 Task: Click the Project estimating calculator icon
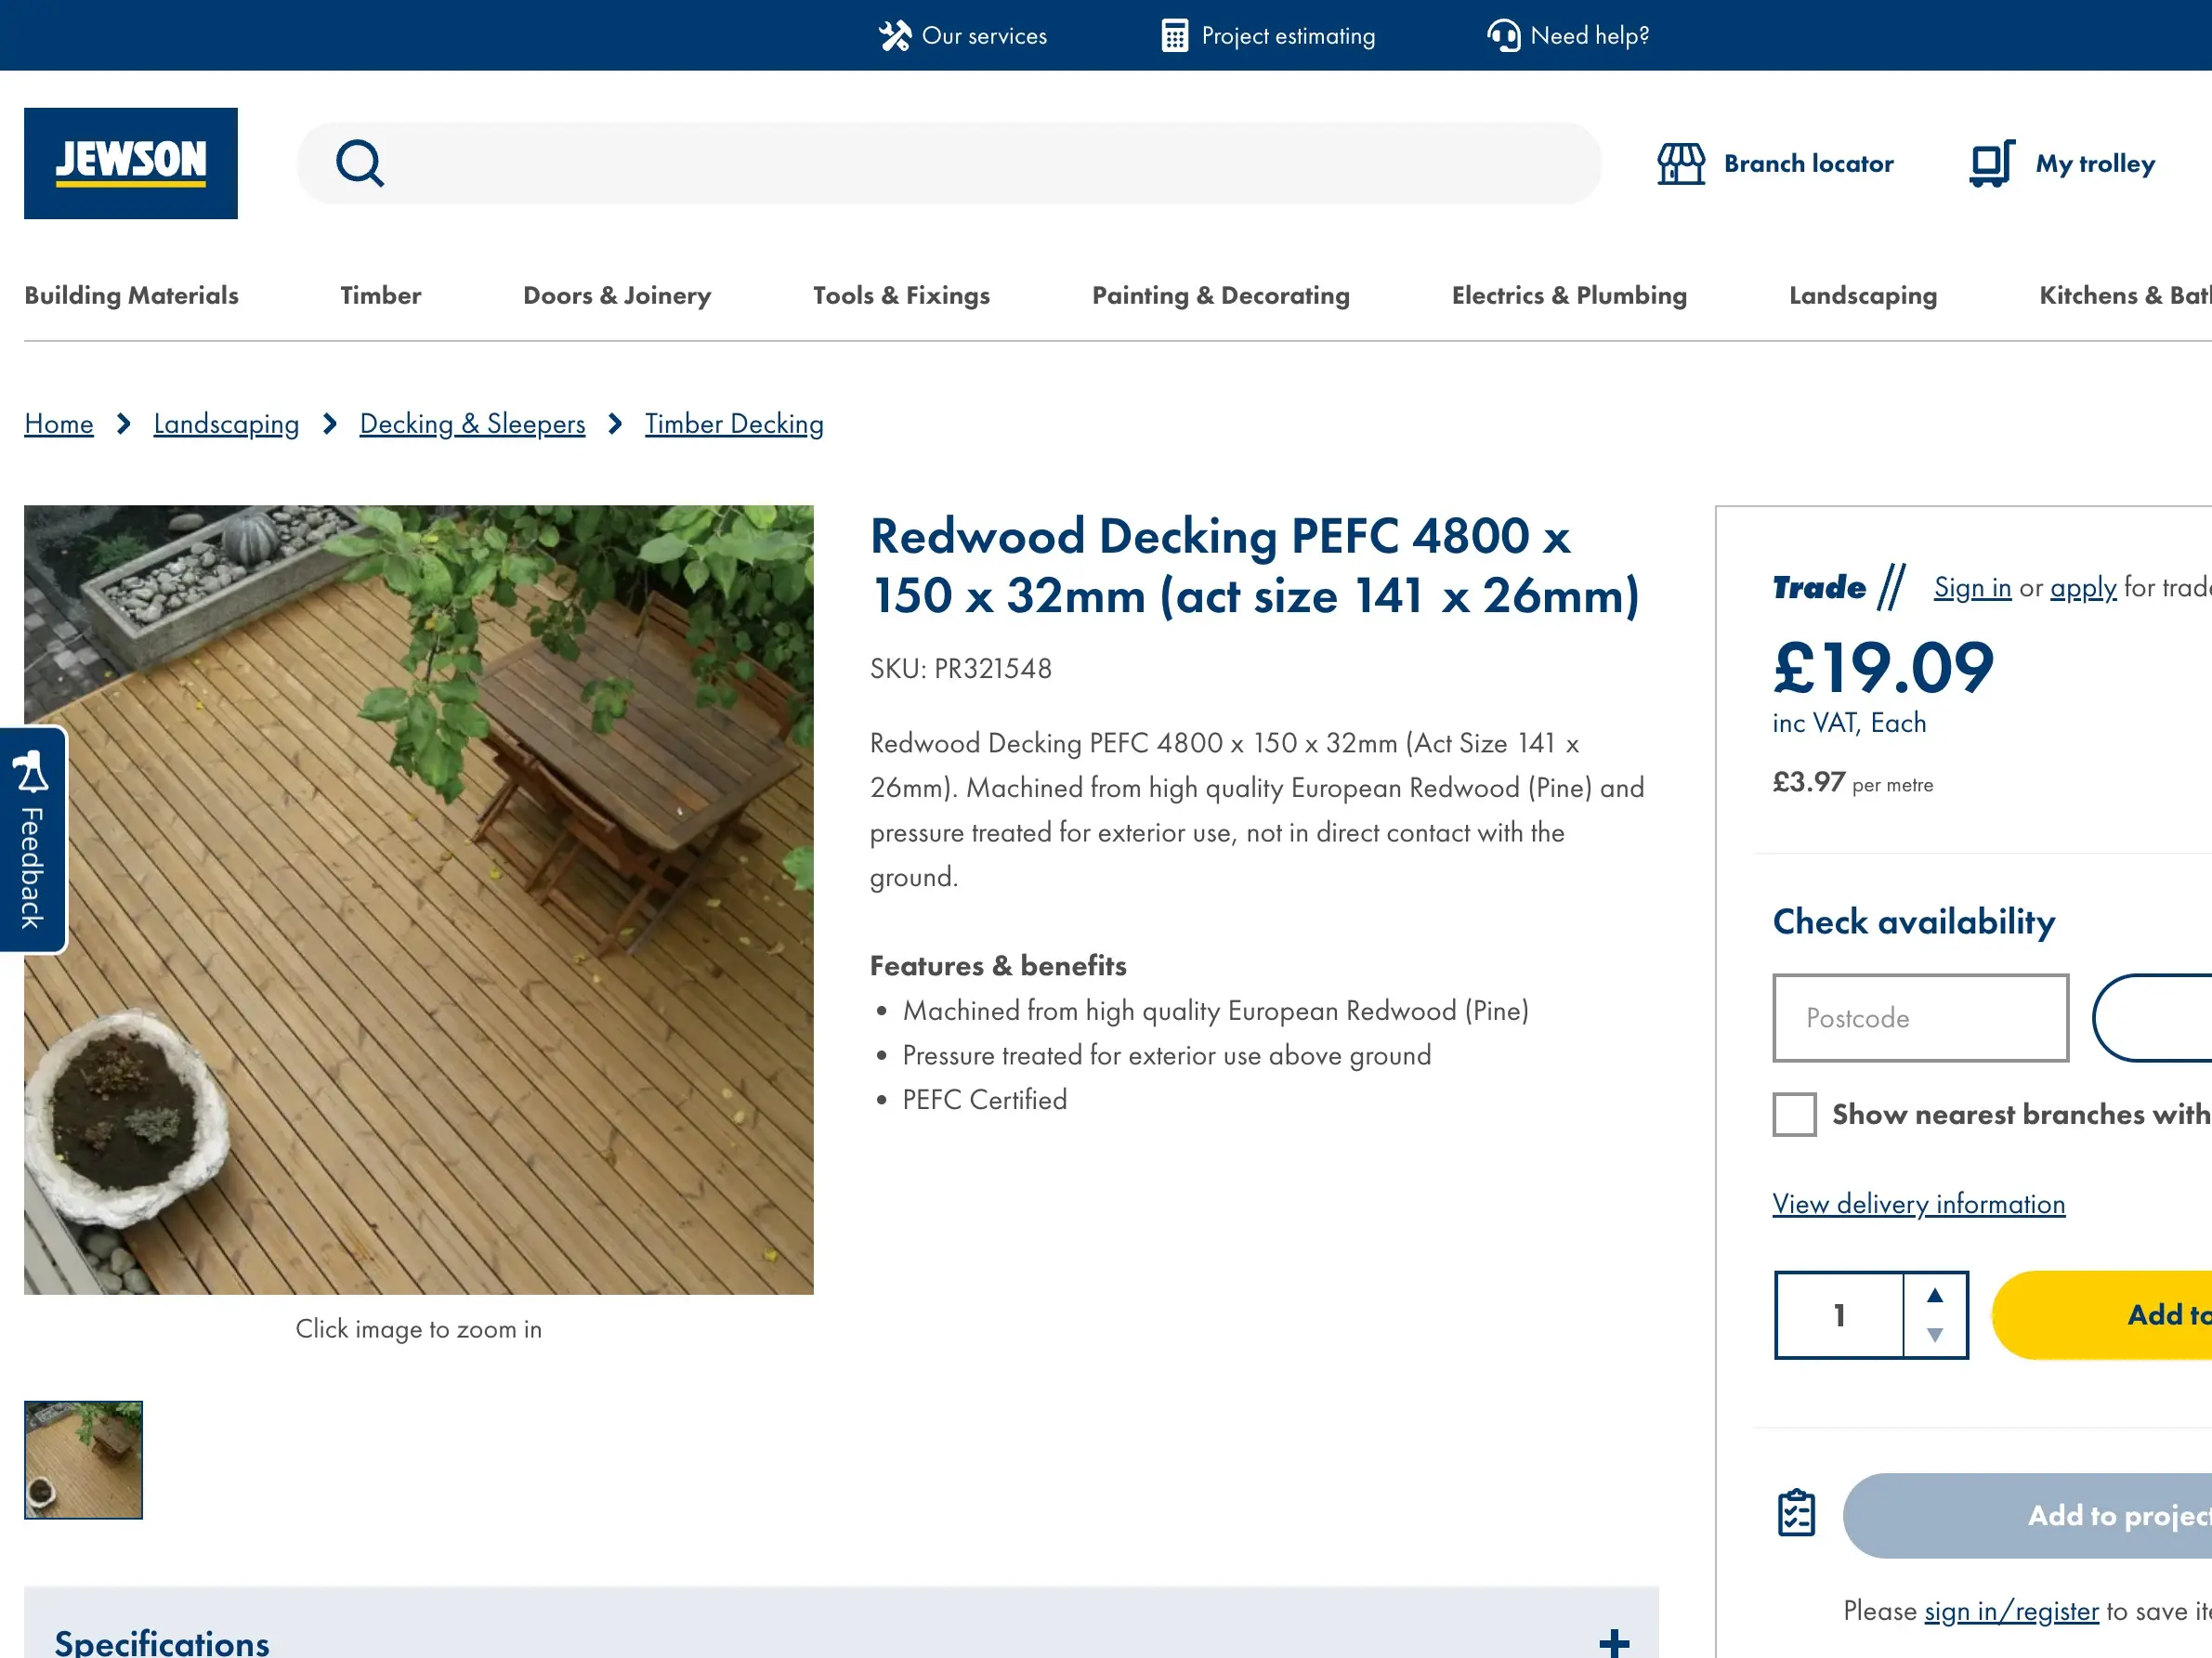pyautogui.click(x=1174, y=36)
